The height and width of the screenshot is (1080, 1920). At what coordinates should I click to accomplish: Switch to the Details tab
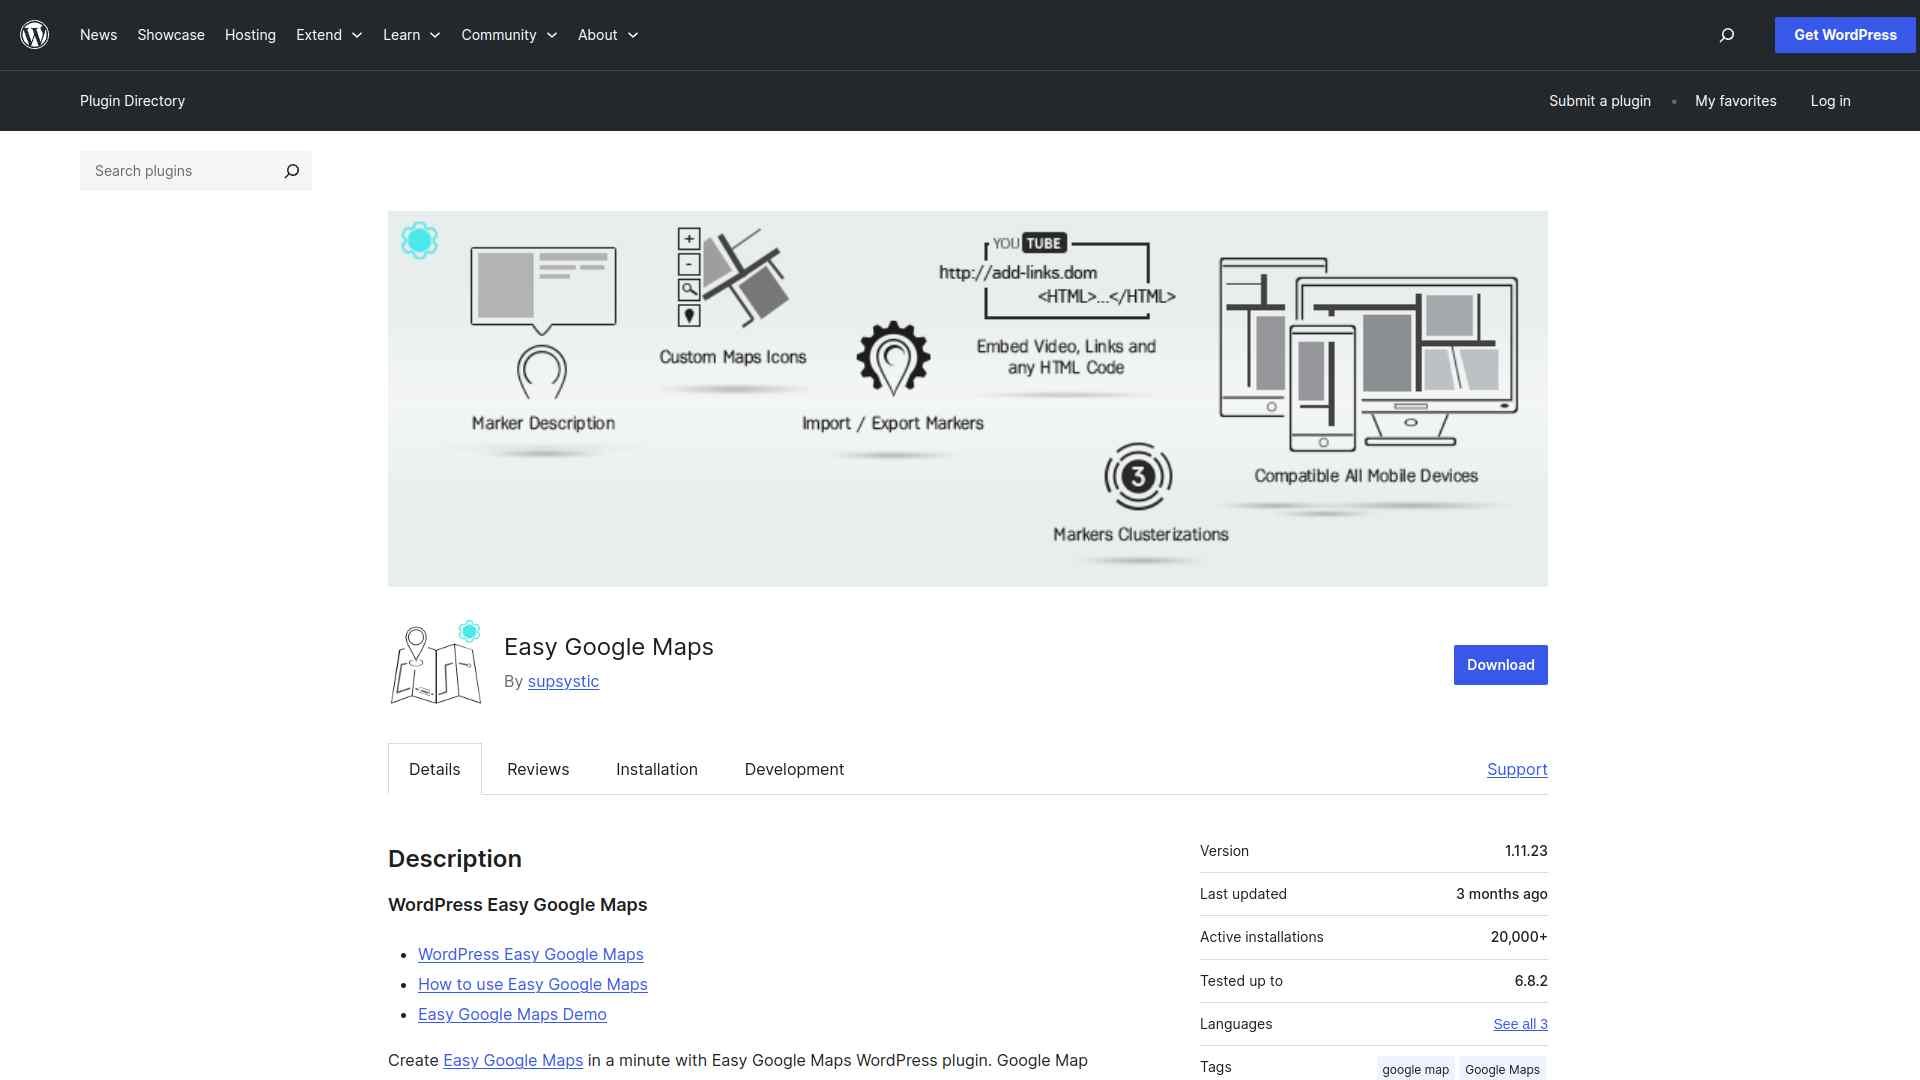click(435, 769)
